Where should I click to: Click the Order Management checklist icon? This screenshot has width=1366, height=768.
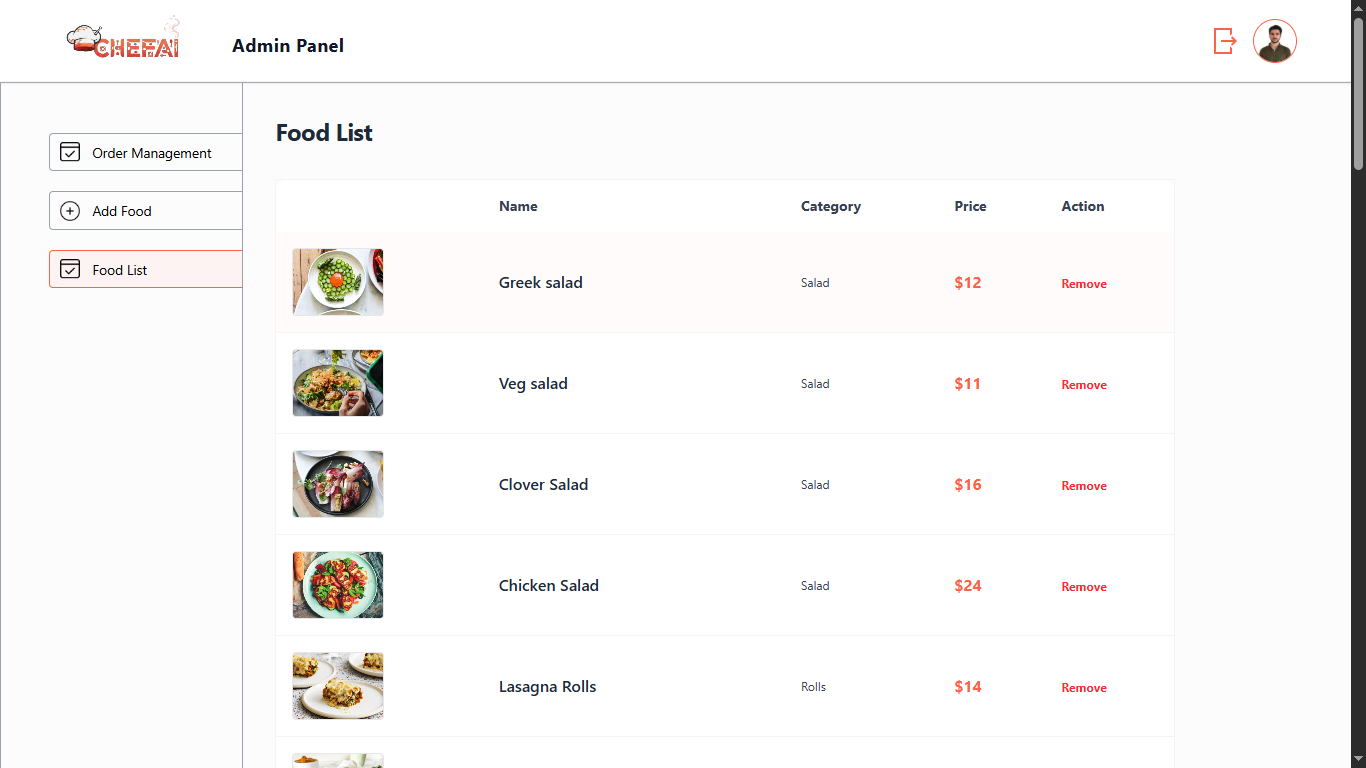pyautogui.click(x=70, y=152)
